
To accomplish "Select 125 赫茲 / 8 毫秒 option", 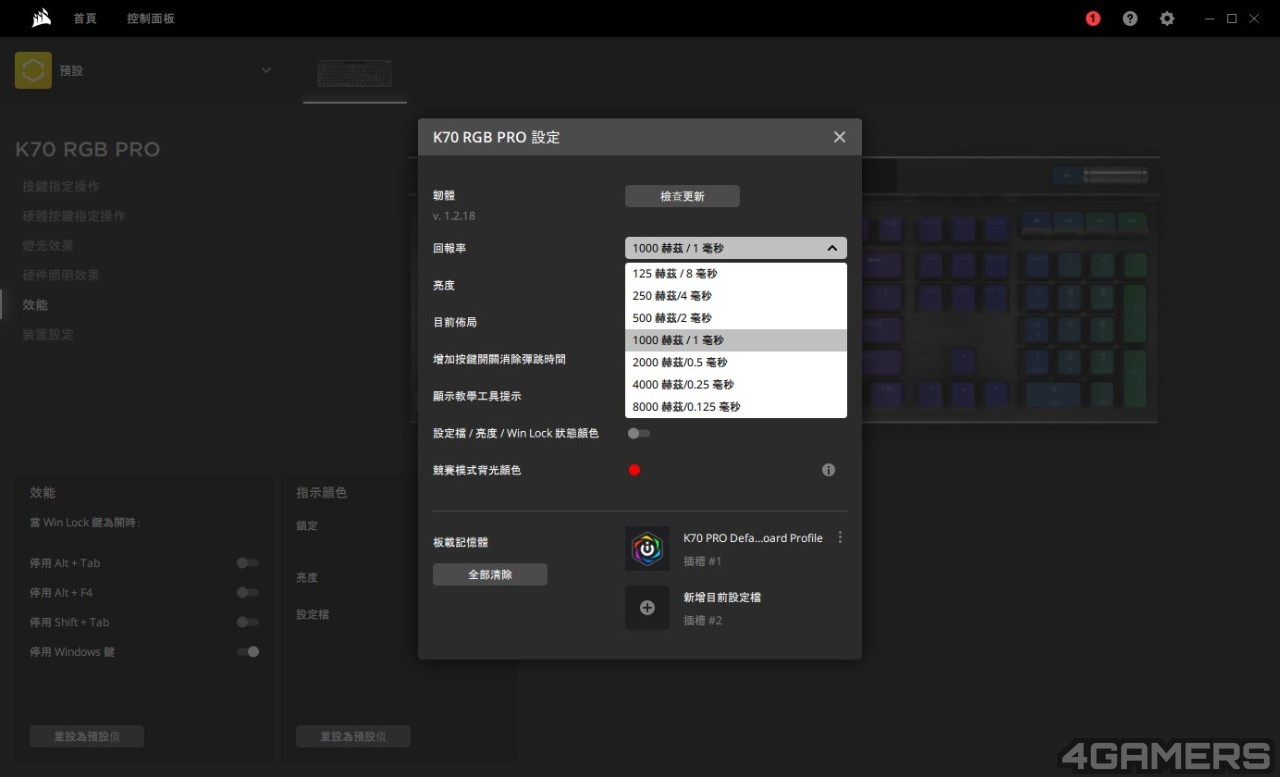I will click(x=736, y=274).
